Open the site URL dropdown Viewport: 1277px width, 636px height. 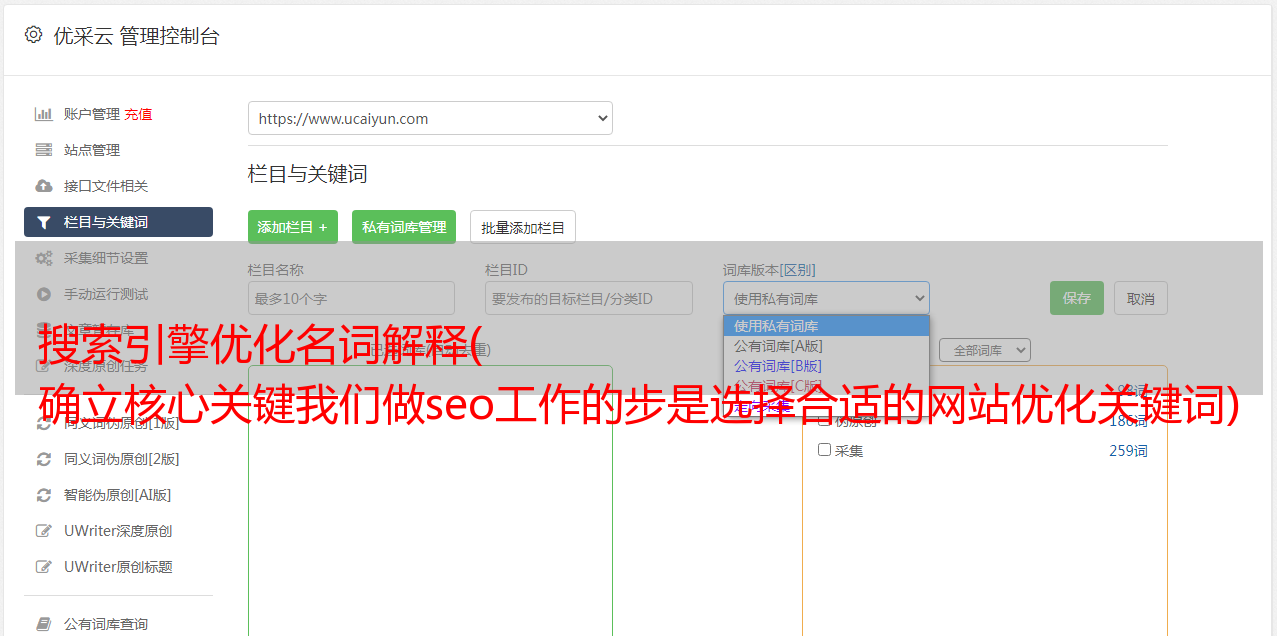(x=430, y=118)
